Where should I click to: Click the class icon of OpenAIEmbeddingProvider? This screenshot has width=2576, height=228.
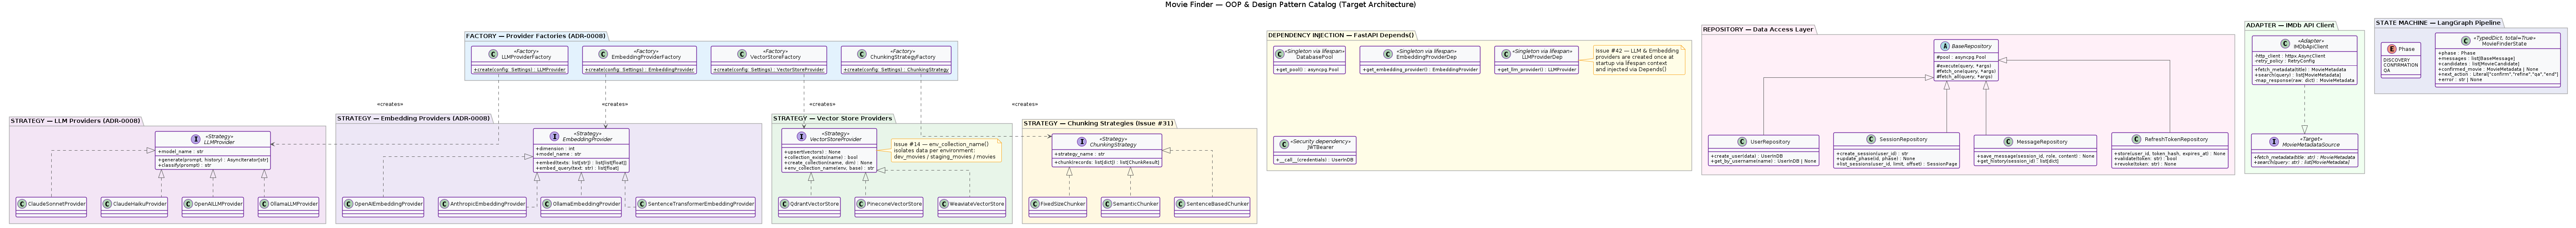point(348,203)
